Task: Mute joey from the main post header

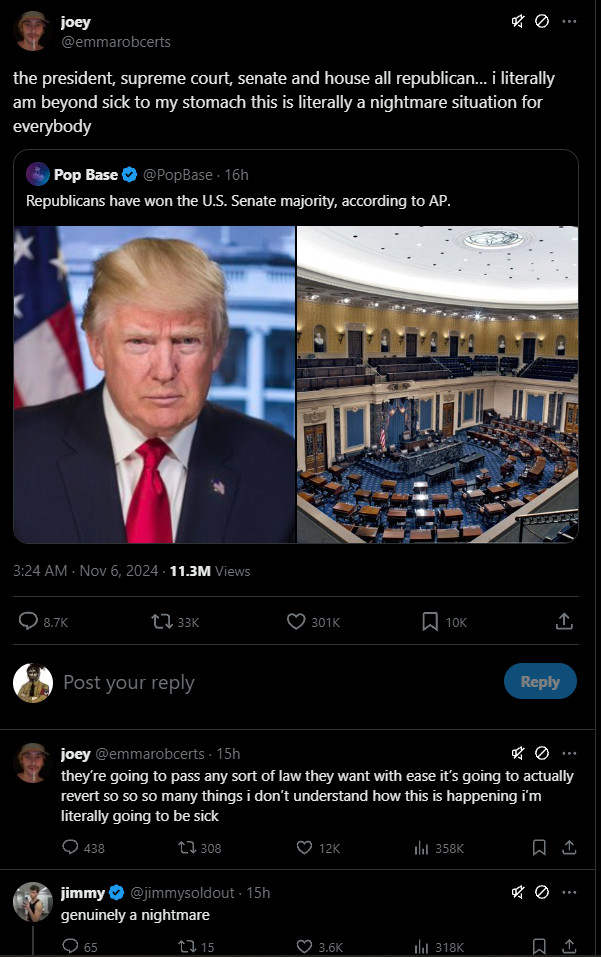Action: [x=517, y=21]
